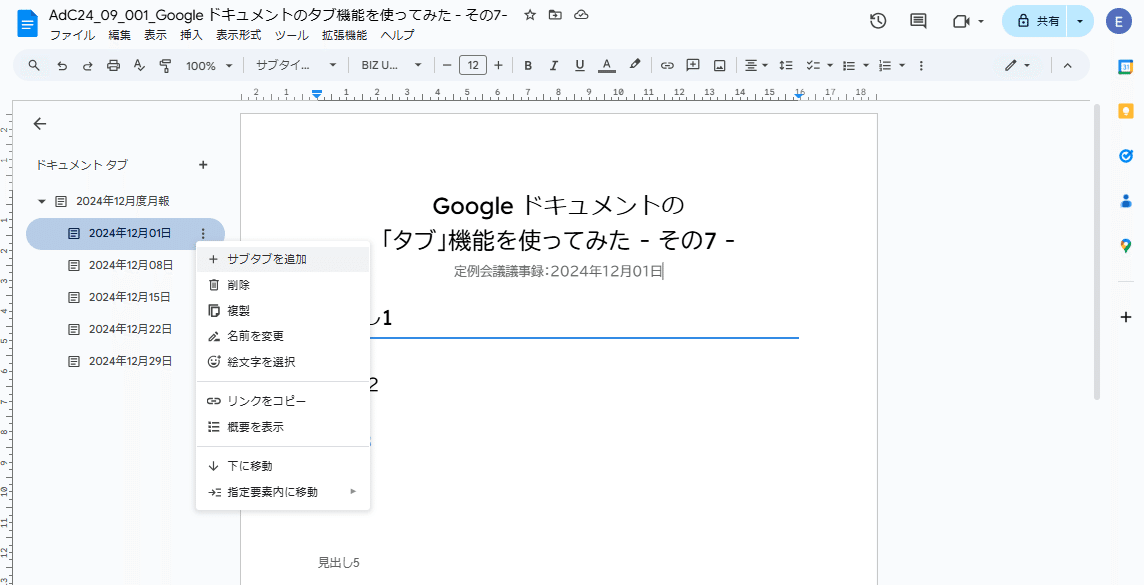Print the document using printer icon
Screen dimensions: 1144x585
113,66
